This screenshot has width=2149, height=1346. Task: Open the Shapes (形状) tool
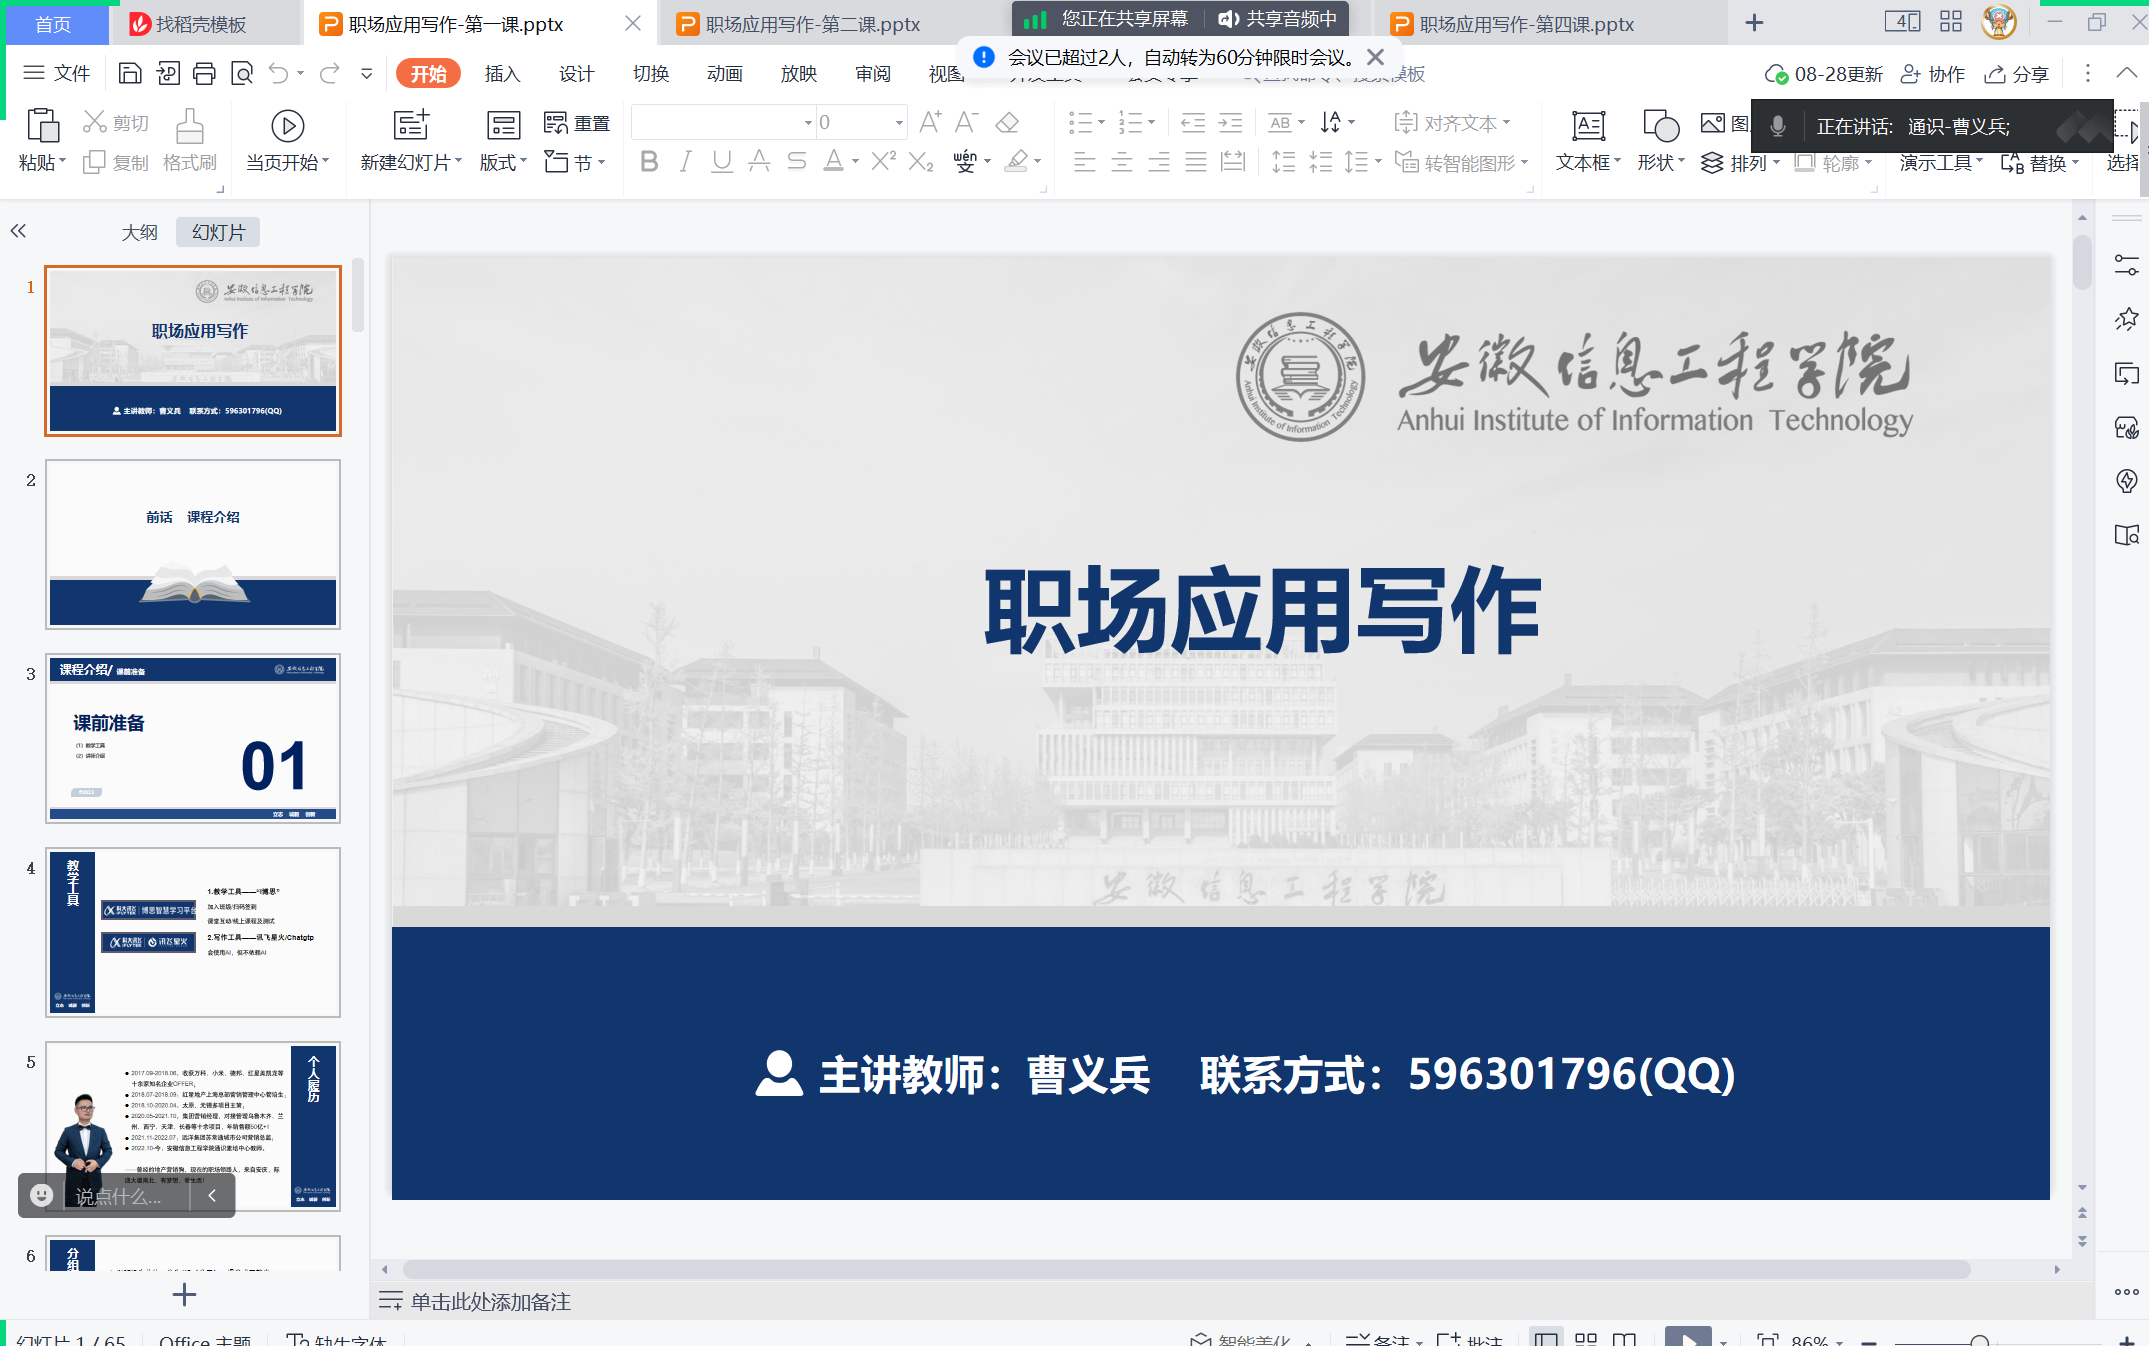click(1660, 140)
